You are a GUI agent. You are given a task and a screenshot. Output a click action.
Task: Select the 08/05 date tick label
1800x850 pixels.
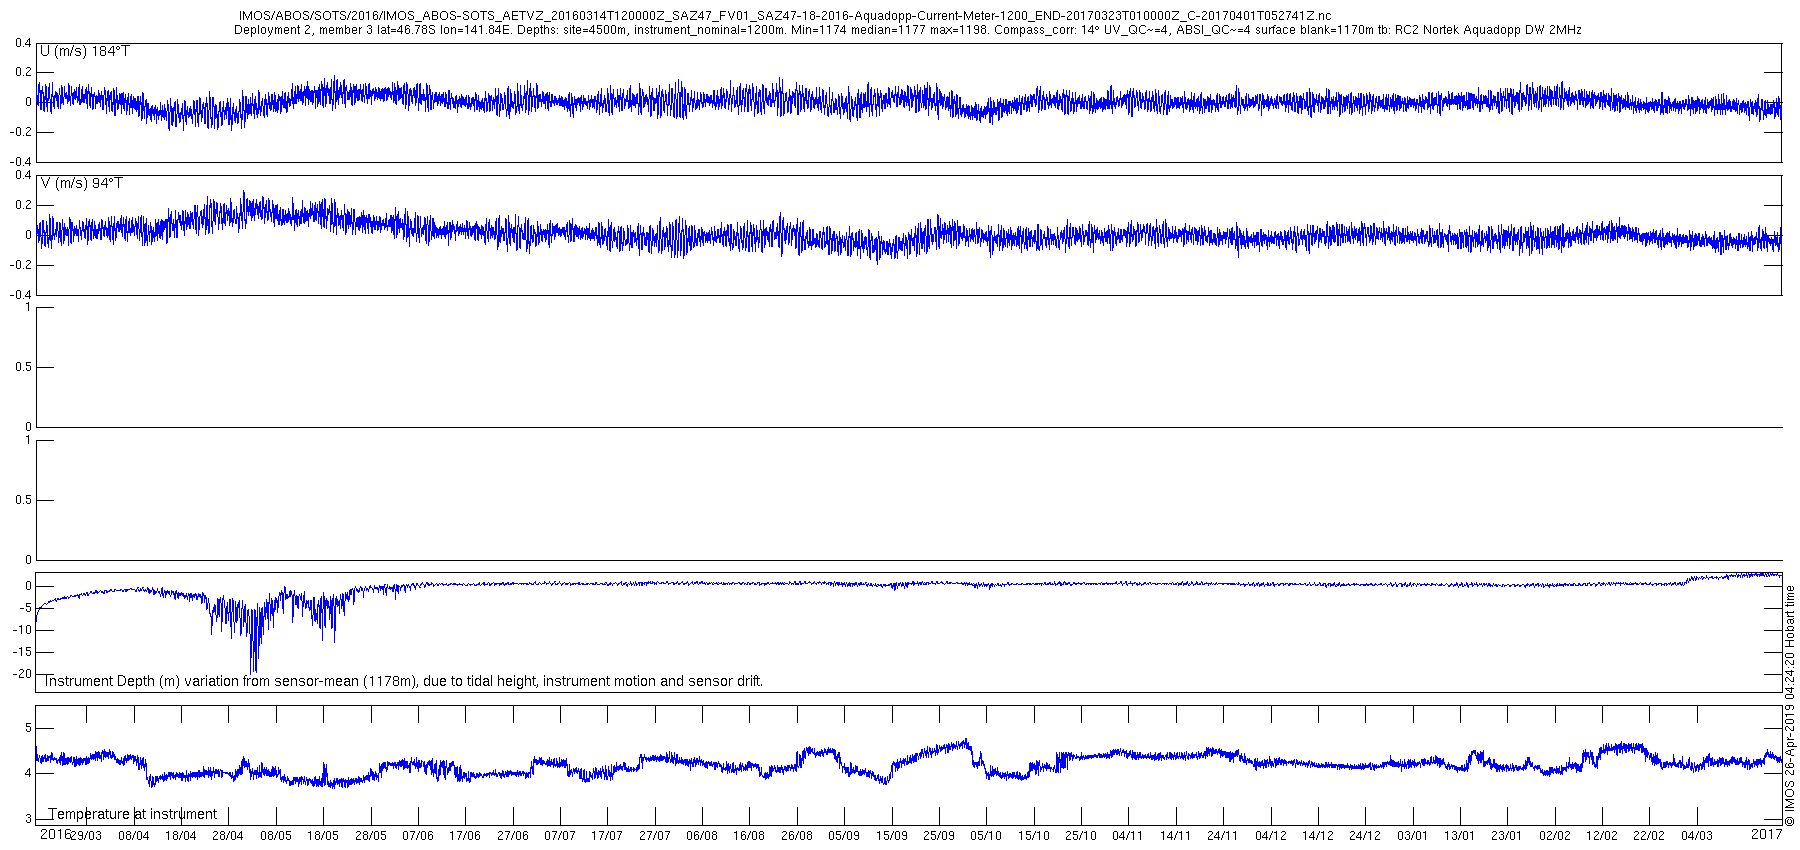point(276,836)
